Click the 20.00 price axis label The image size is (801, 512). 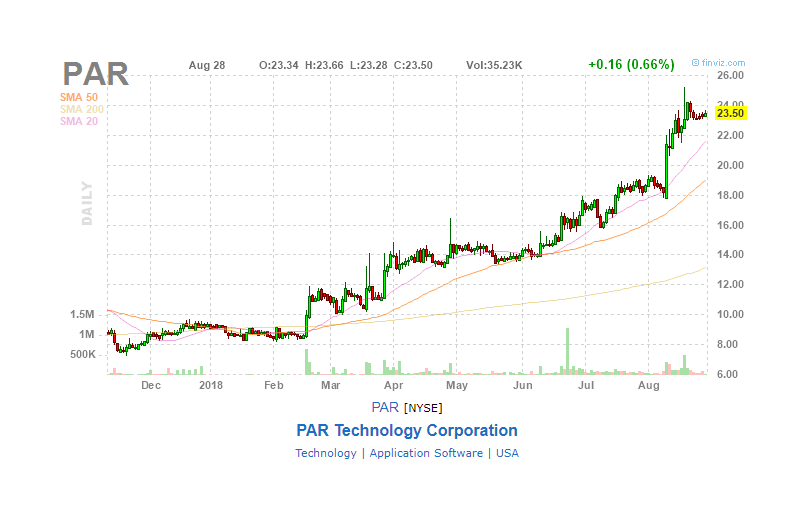[731, 165]
